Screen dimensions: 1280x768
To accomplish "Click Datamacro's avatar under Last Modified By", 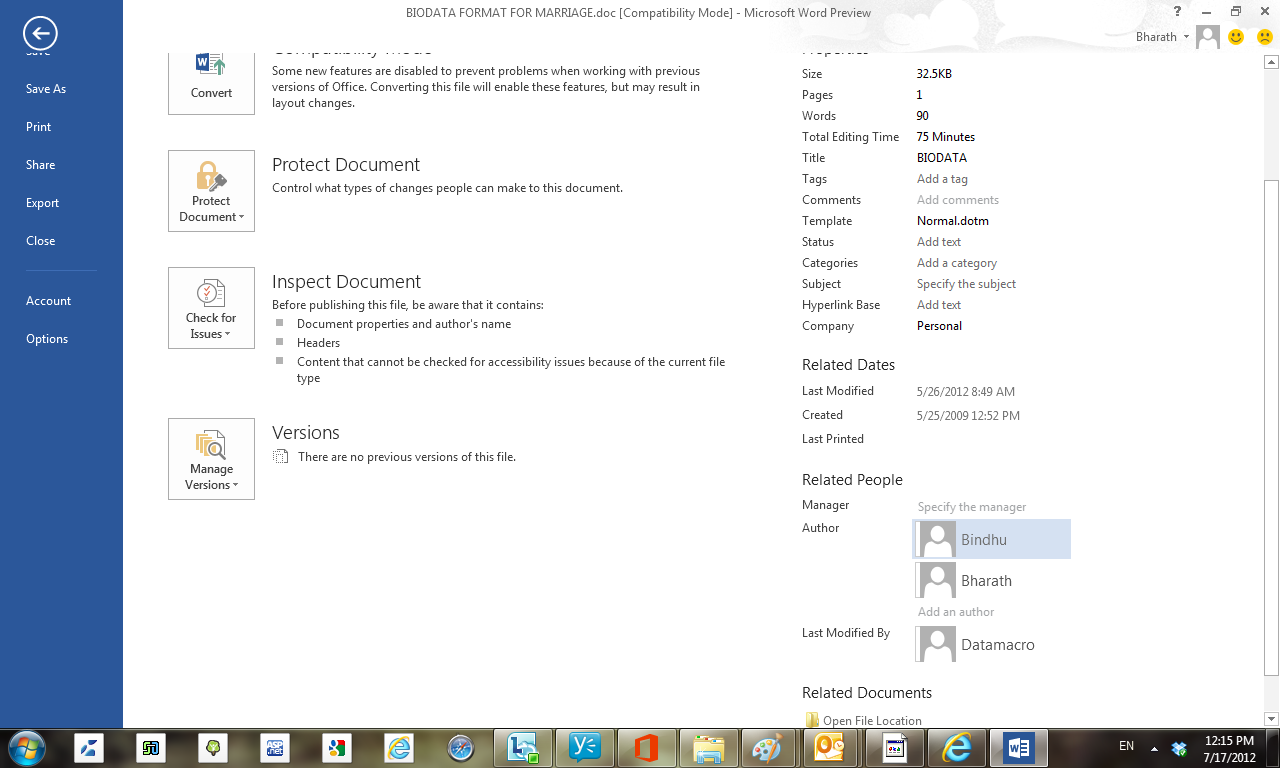I will (935, 644).
